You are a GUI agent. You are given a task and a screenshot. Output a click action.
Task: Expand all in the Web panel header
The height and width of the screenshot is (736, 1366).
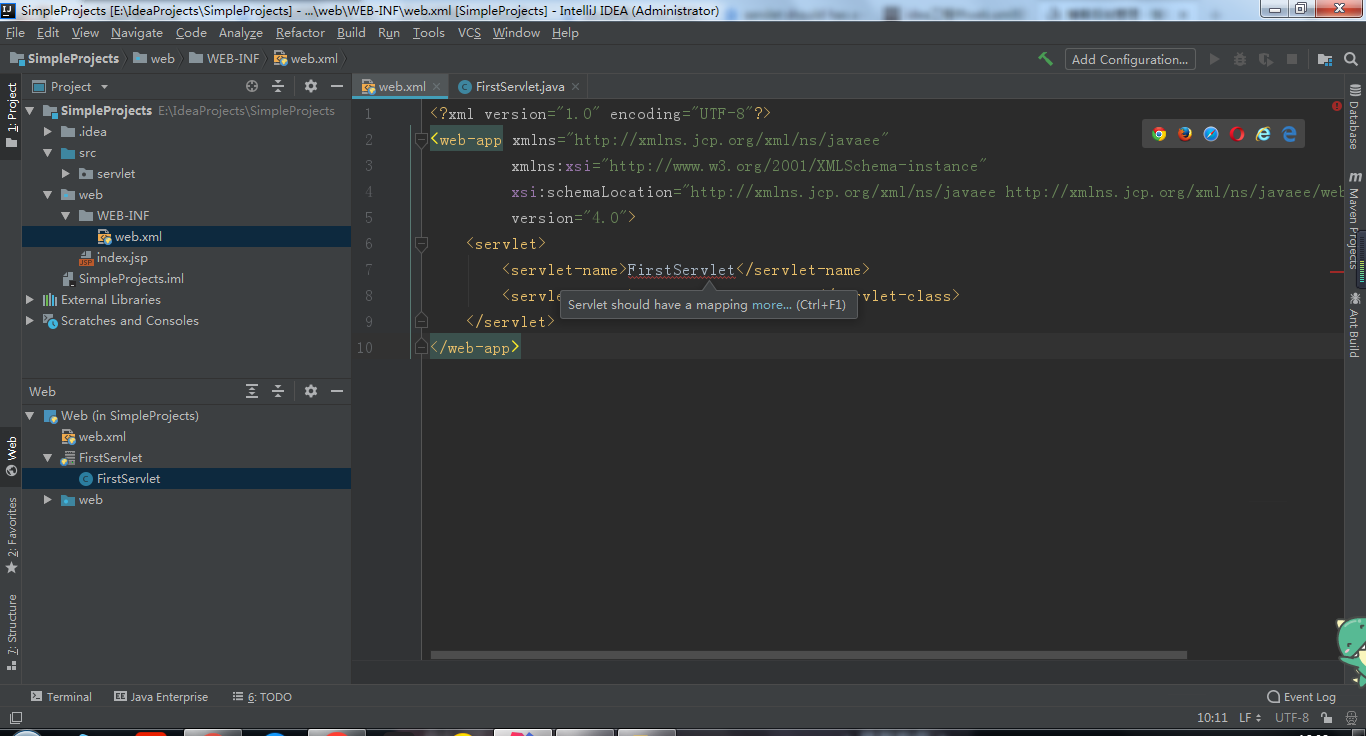252,391
